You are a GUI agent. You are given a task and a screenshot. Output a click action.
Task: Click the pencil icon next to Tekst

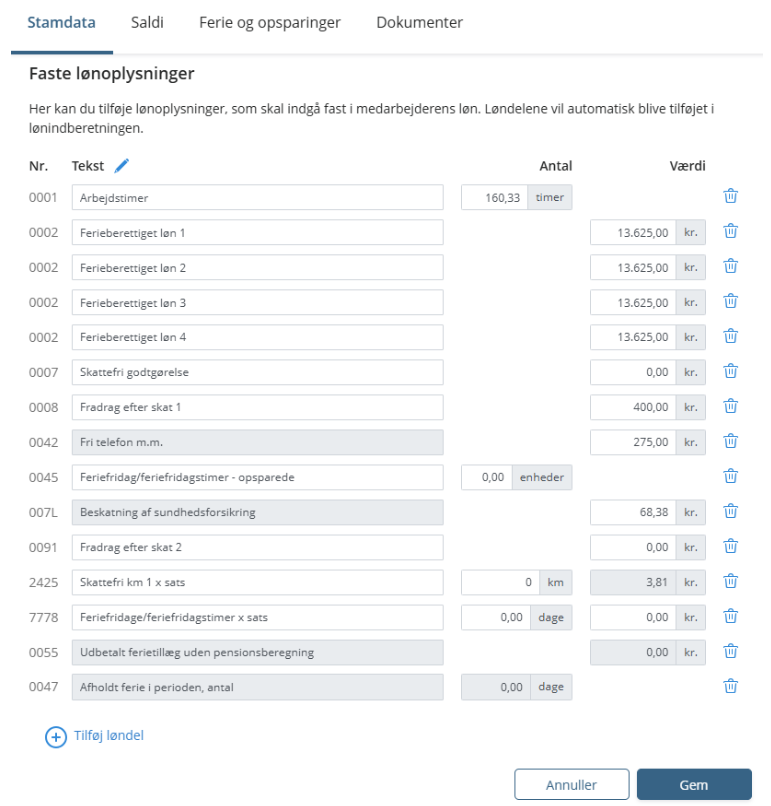[122, 166]
